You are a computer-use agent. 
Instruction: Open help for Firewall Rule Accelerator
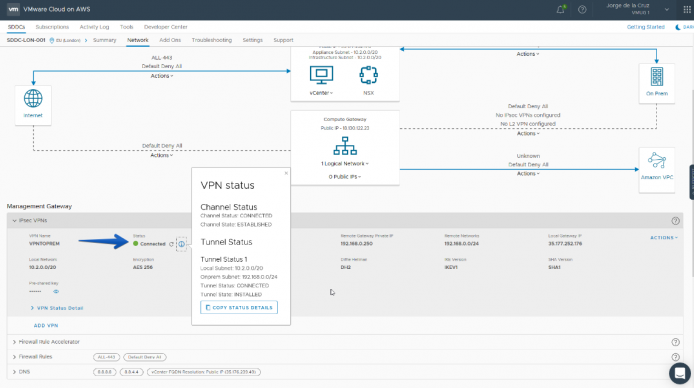(x=675, y=342)
